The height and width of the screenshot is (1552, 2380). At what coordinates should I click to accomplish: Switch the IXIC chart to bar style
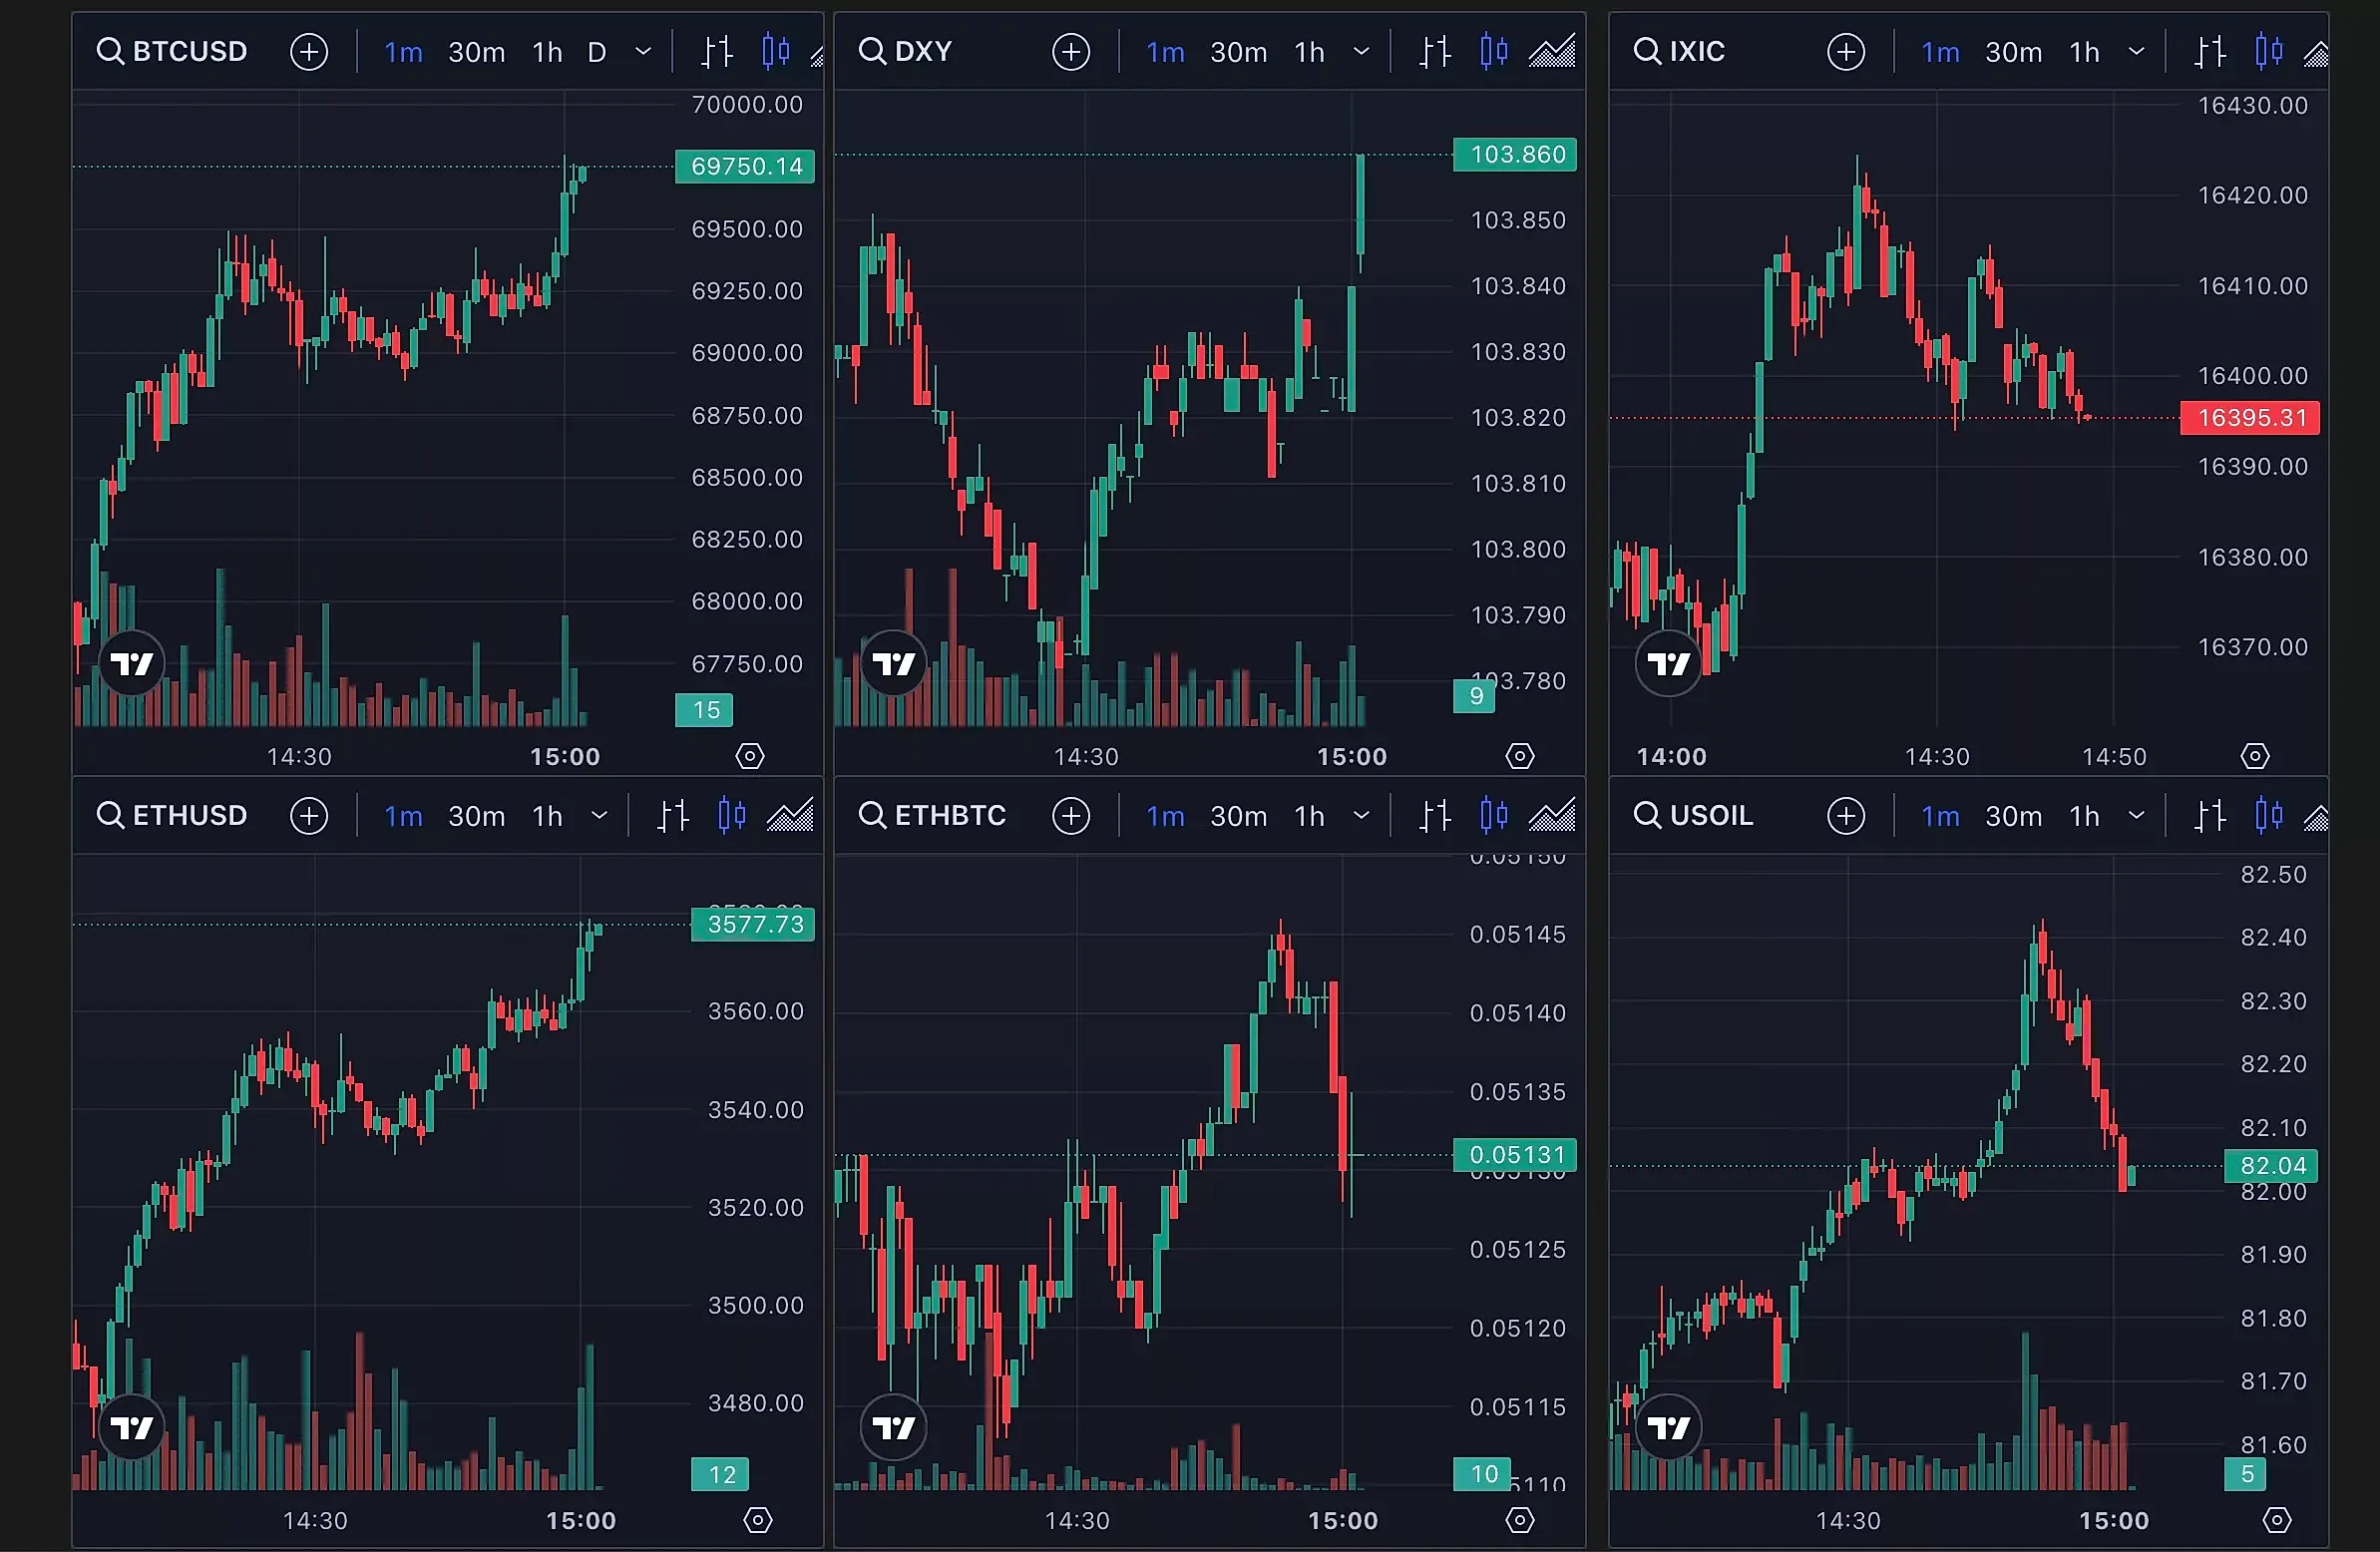click(x=2210, y=51)
